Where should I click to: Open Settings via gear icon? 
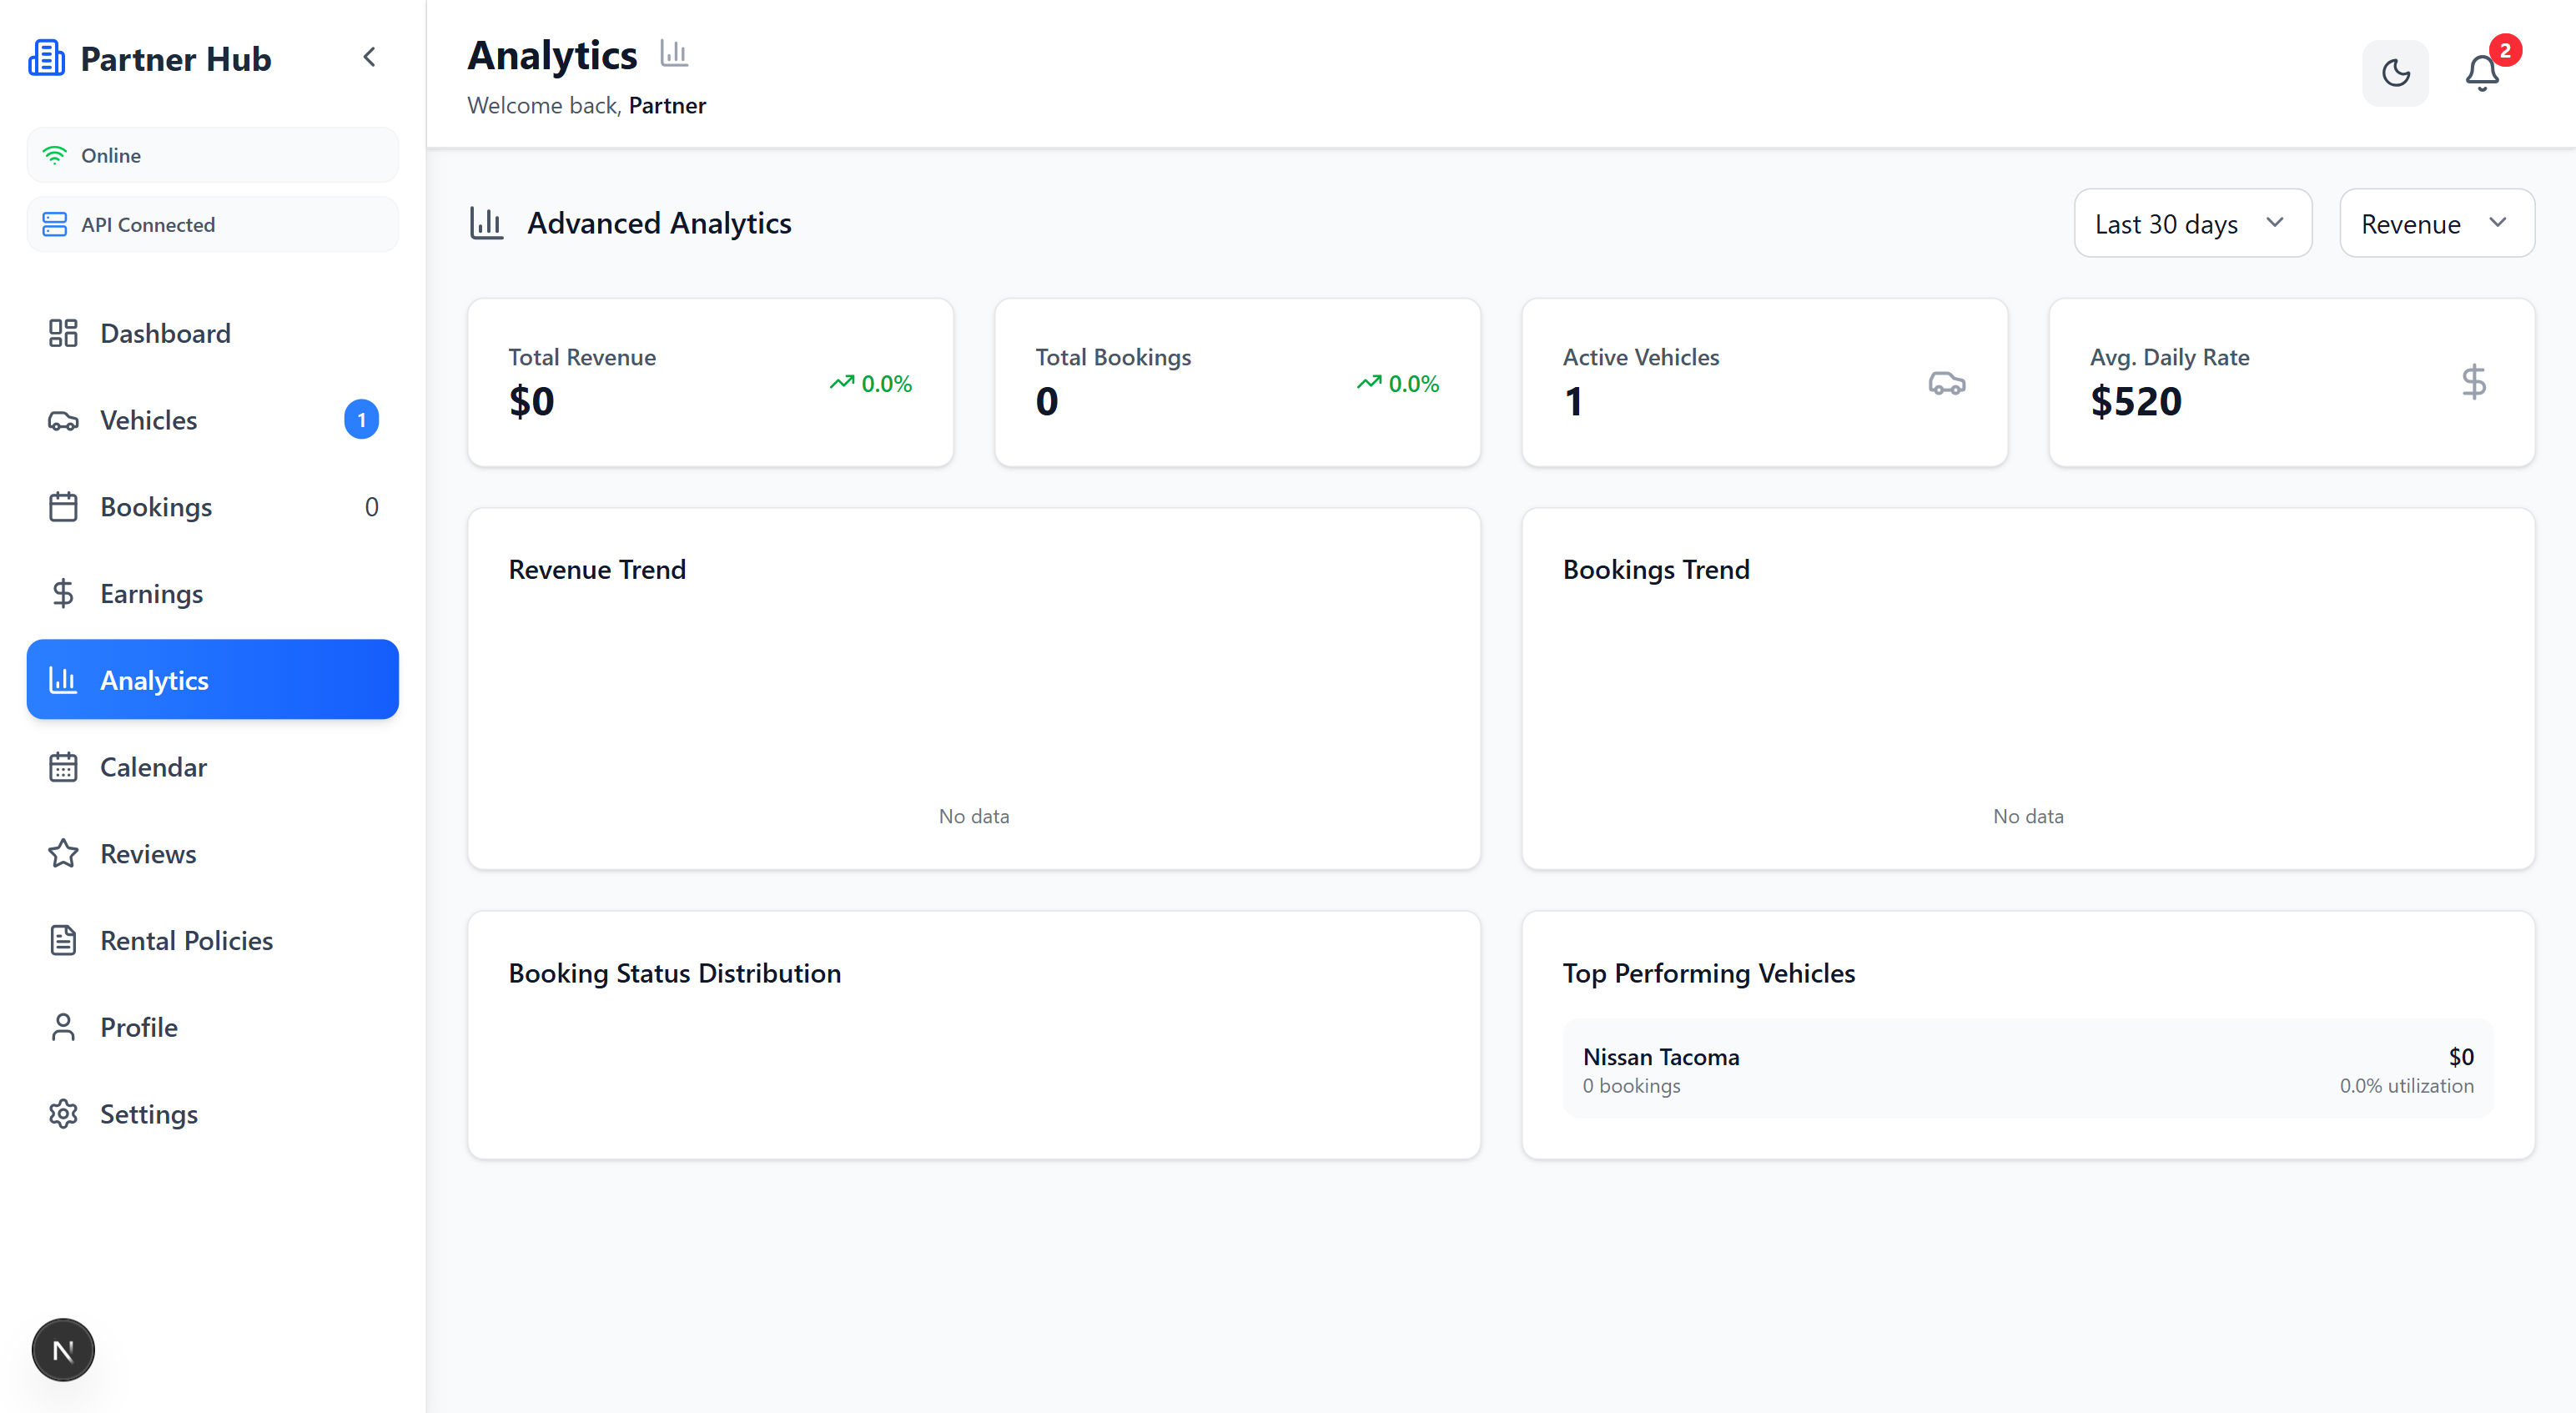(x=63, y=1113)
